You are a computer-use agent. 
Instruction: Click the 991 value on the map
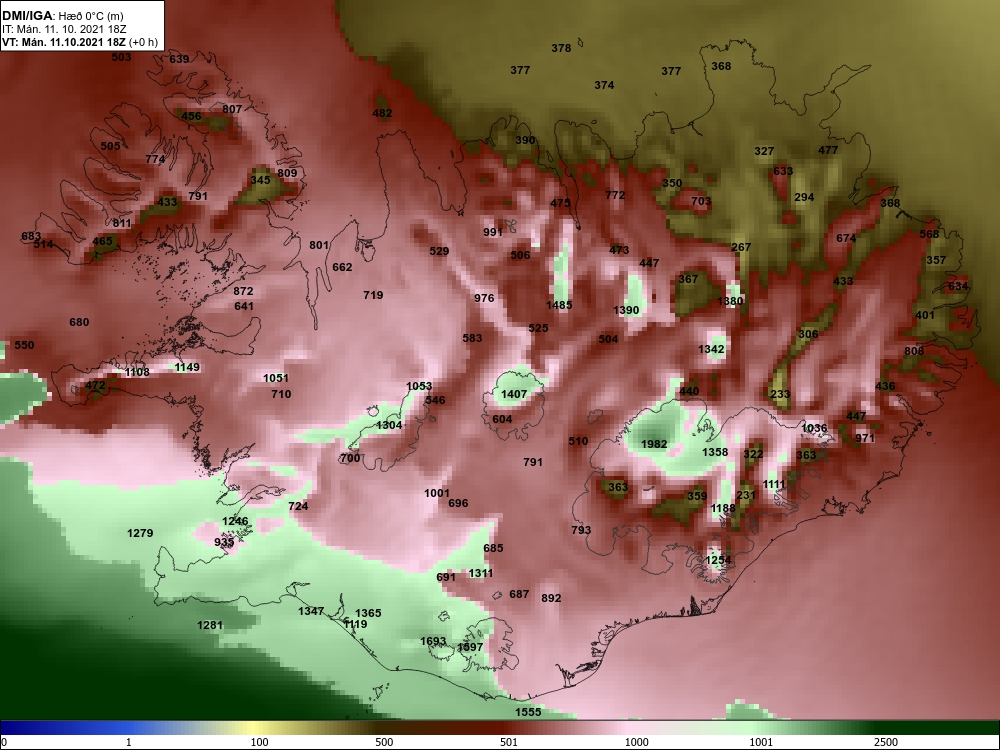tap(493, 232)
